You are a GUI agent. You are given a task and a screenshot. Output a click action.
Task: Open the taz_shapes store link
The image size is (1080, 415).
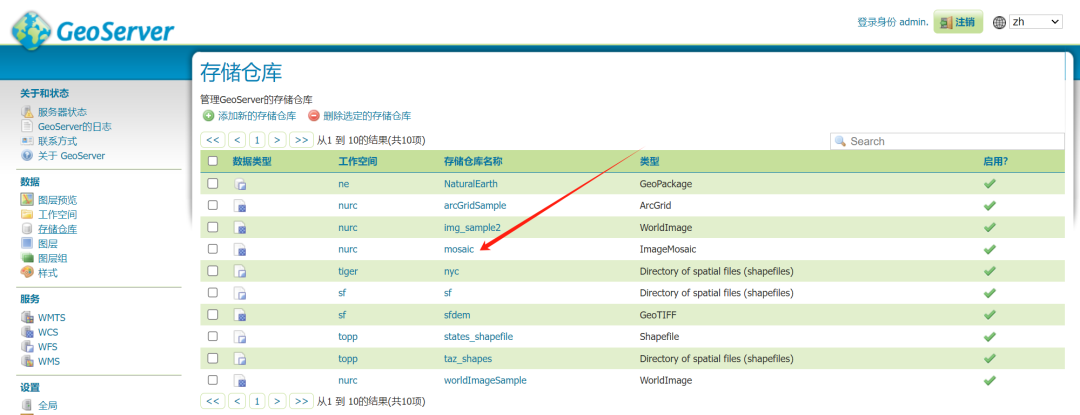pyautogui.click(x=468, y=359)
